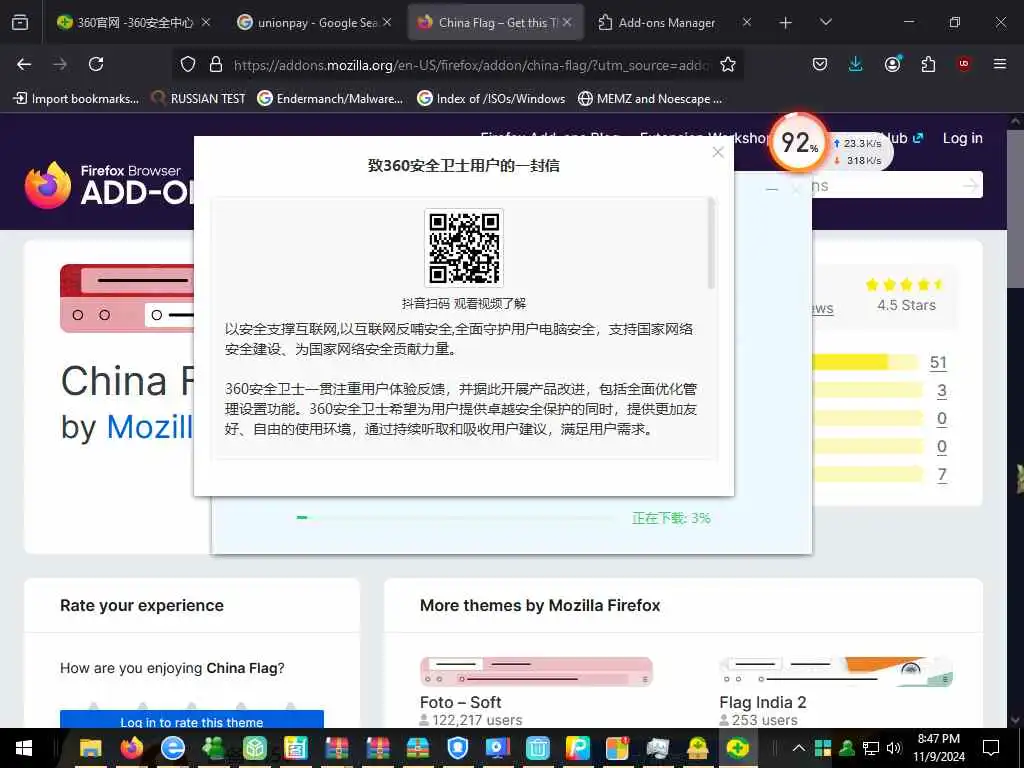Expand the list all tabs chevron

tap(825, 22)
